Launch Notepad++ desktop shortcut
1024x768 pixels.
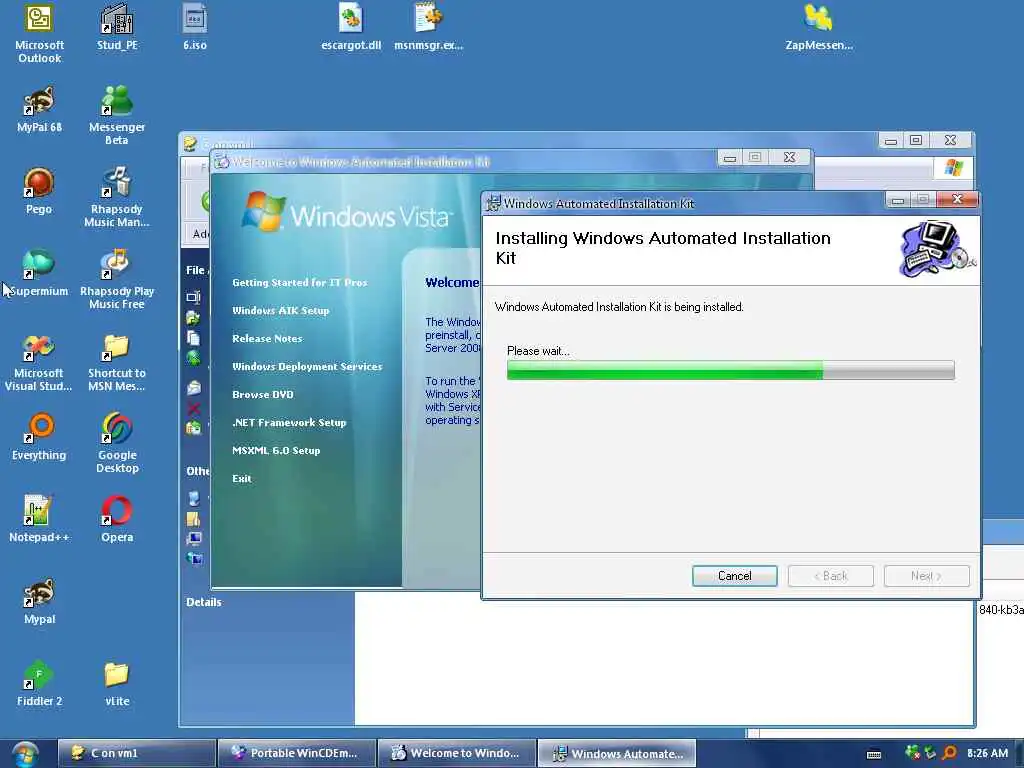pos(39,520)
